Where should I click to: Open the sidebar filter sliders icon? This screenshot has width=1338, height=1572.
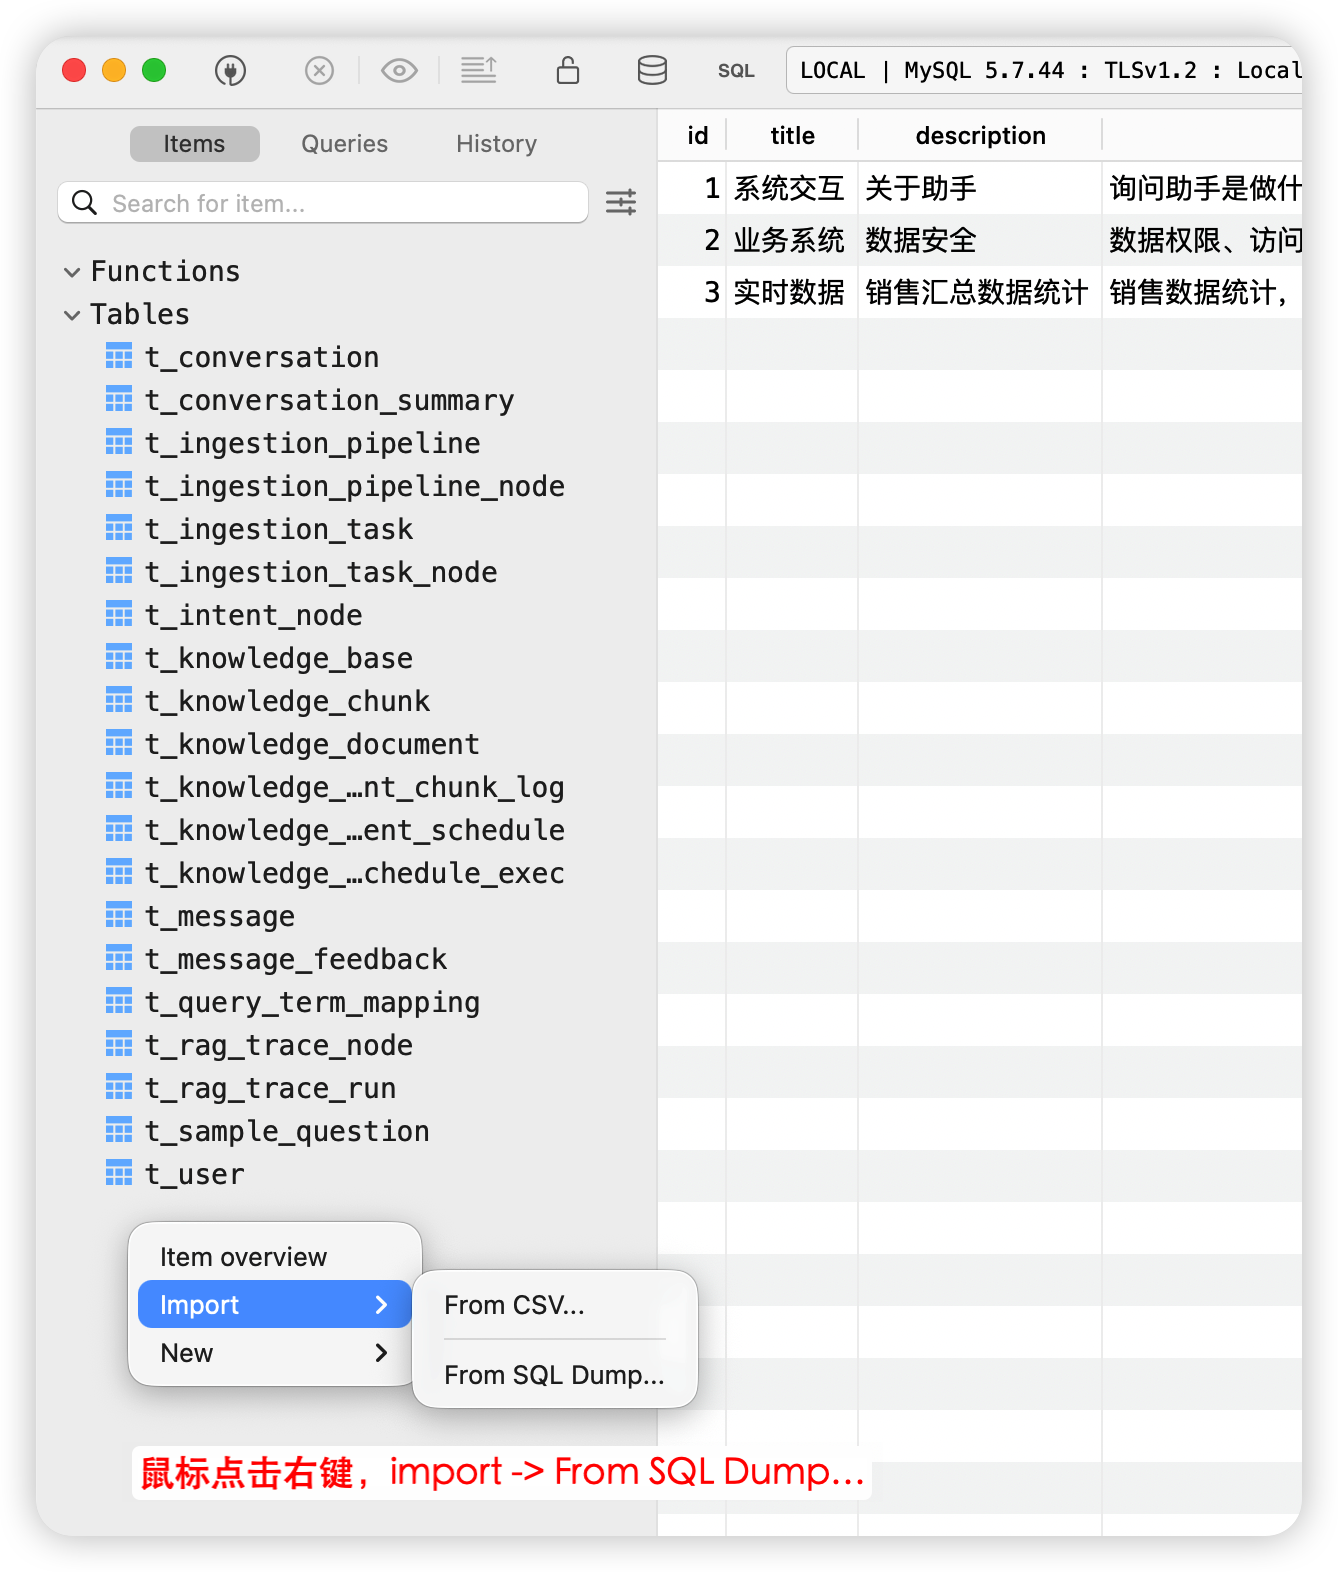point(621,203)
